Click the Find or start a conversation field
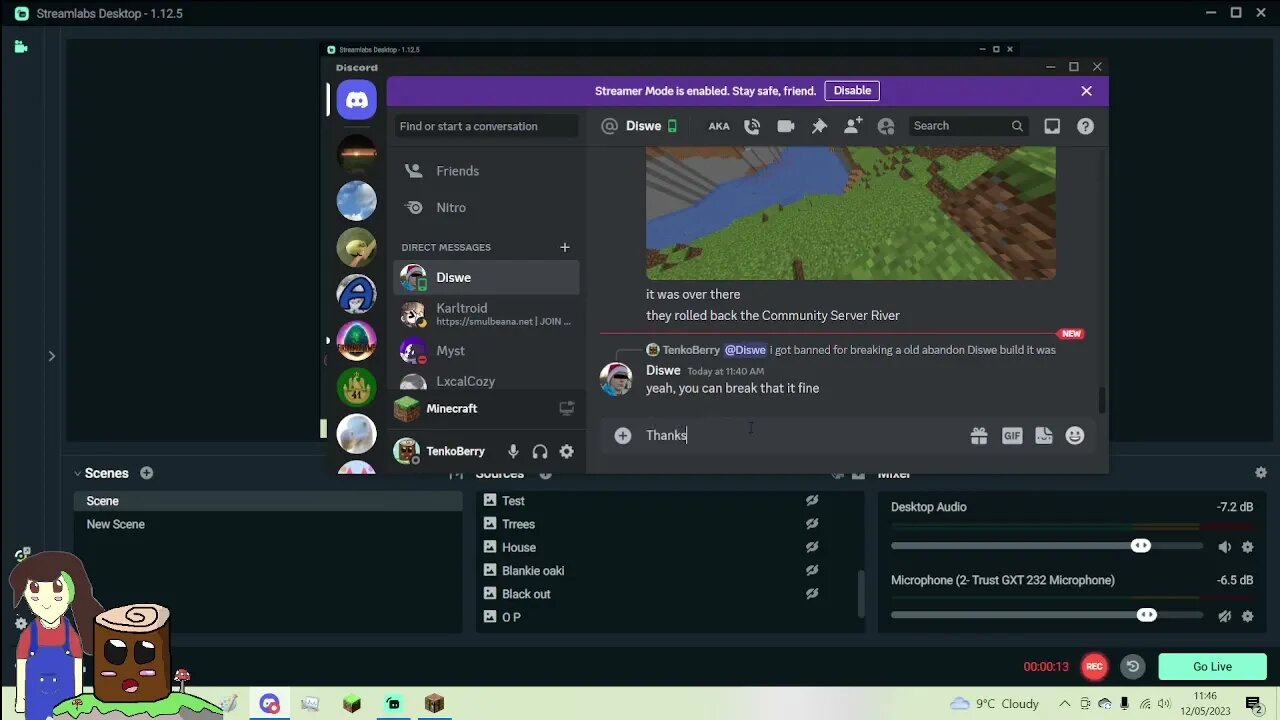This screenshot has width=1280, height=720. coord(487,126)
